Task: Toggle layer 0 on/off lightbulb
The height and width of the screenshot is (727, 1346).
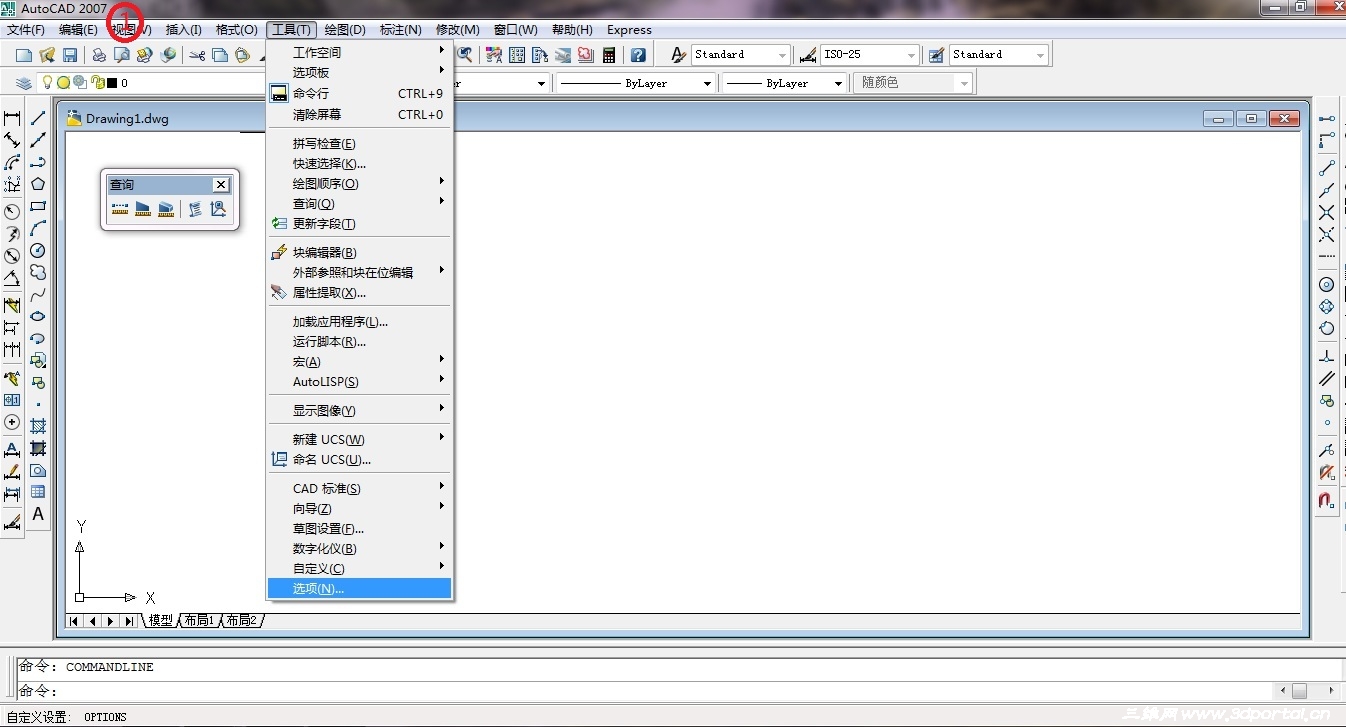Action: click(46, 83)
